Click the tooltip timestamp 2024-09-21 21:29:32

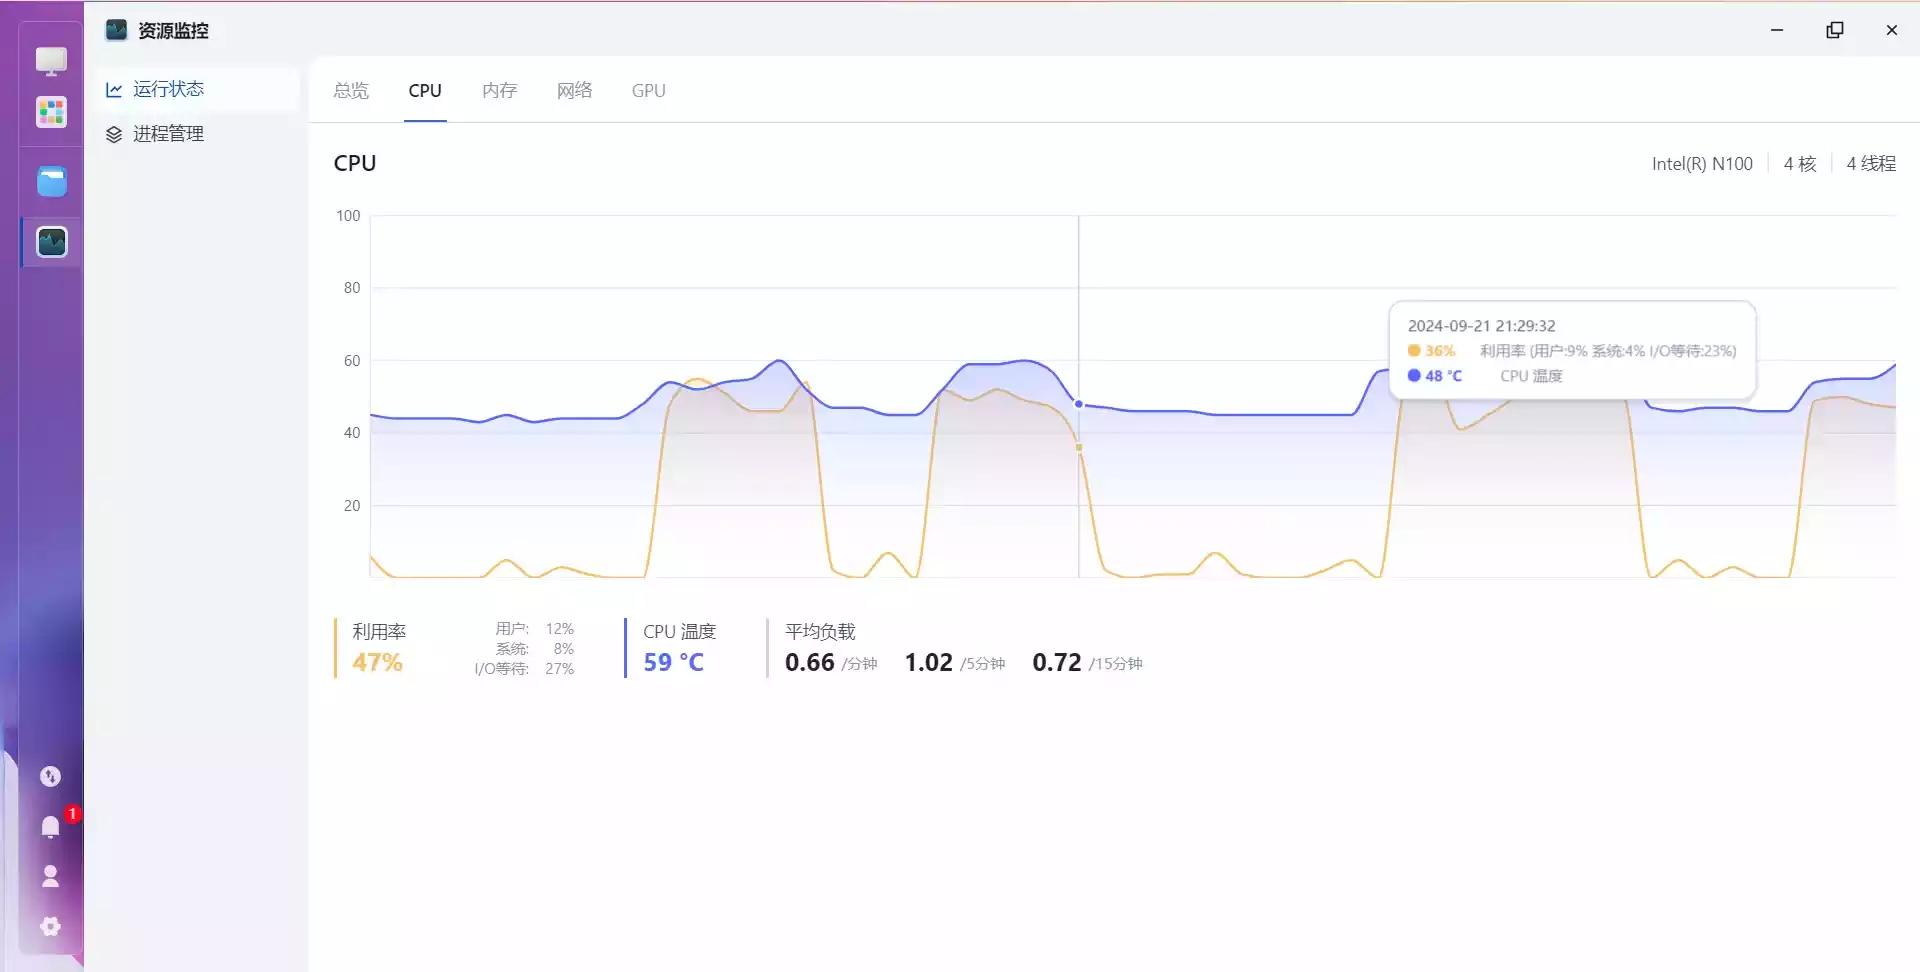pyautogui.click(x=1481, y=325)
